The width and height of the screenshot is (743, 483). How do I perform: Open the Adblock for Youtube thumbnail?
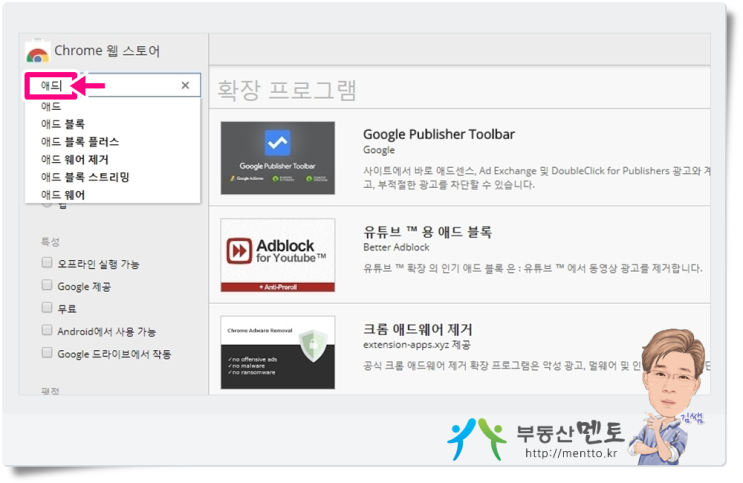(x=278, y=255)
